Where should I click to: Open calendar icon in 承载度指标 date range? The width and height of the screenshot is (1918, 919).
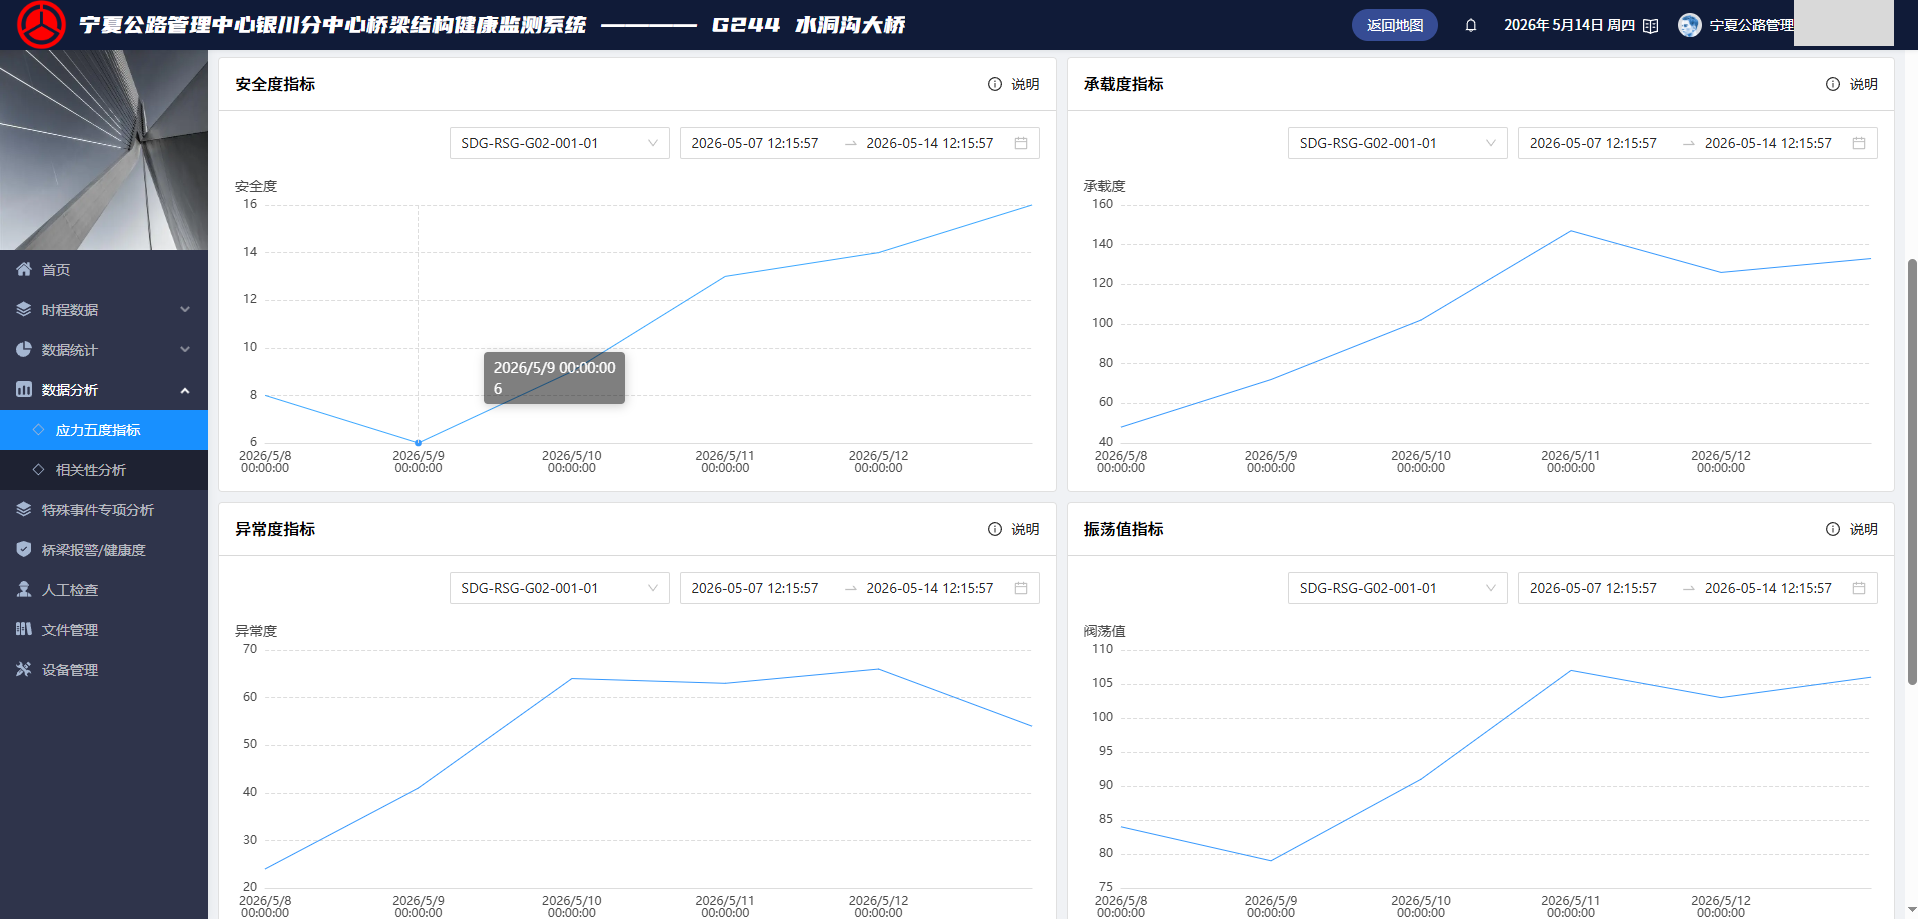pyautogui.click(x=1859, y=143)
